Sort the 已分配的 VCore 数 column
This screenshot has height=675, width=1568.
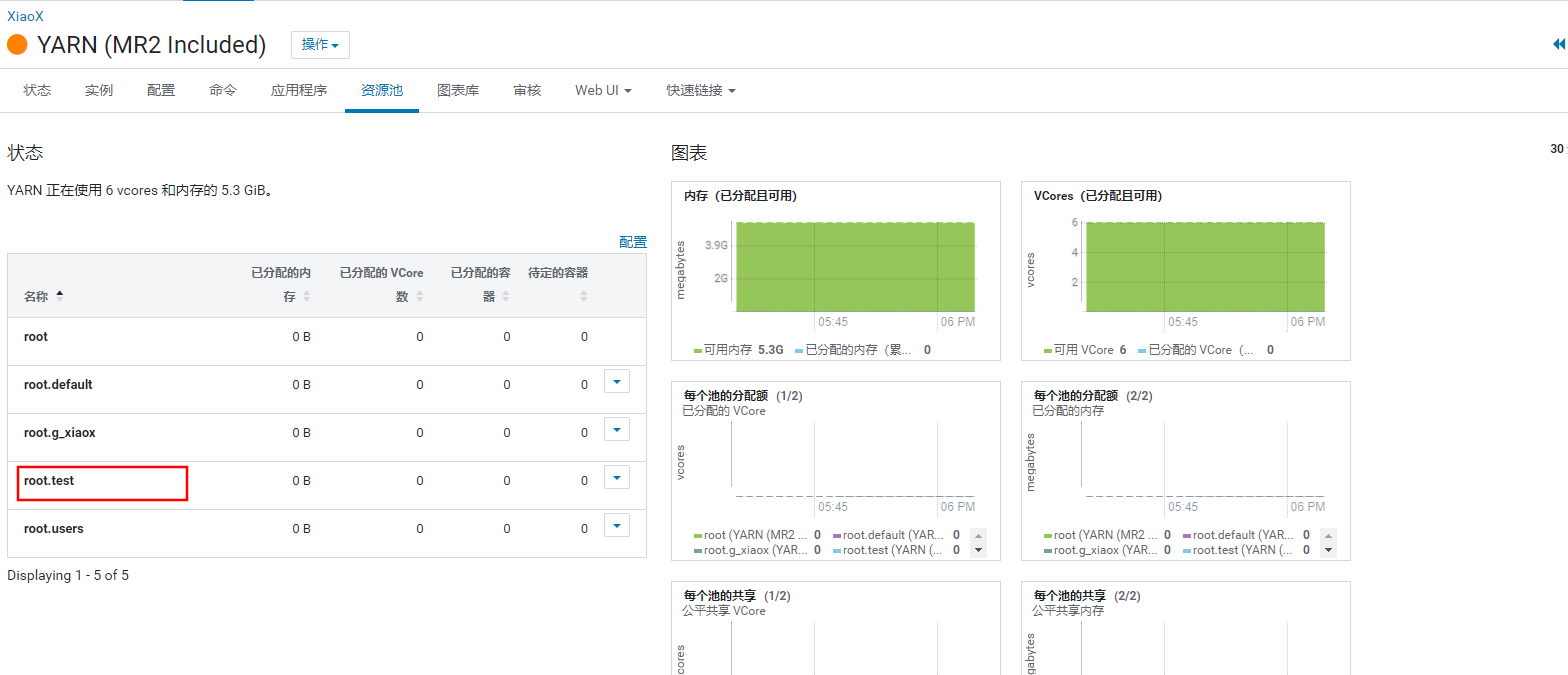420,297
